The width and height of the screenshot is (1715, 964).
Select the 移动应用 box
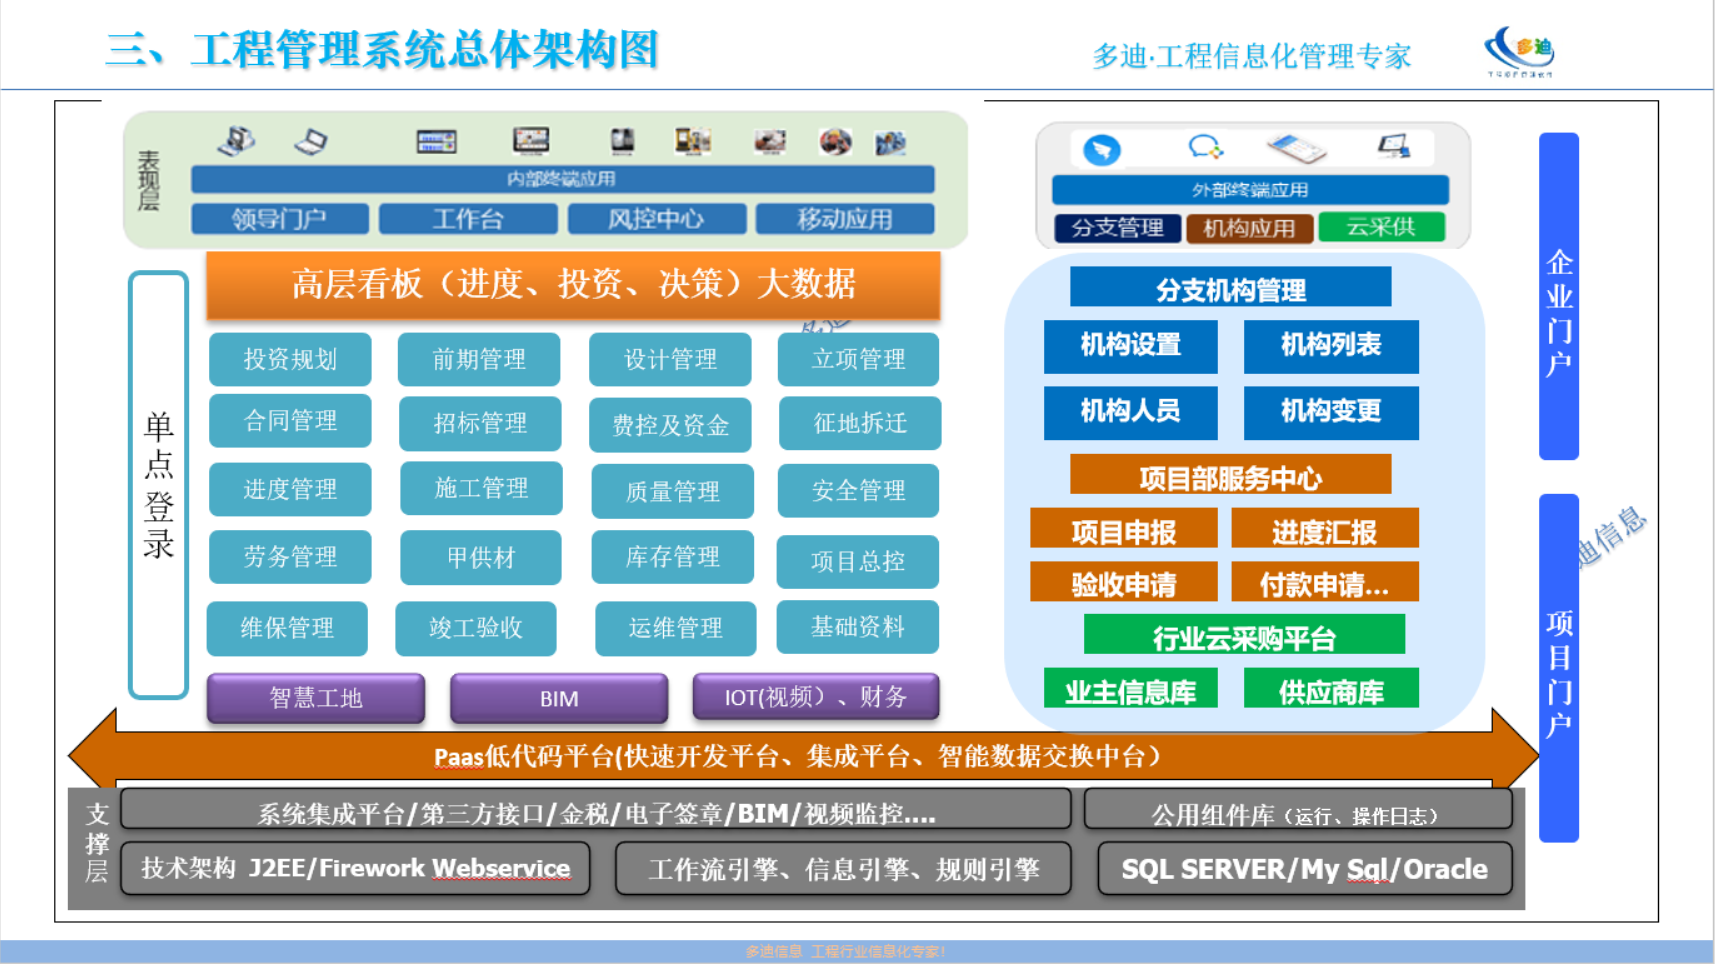pyautogui.click(x=845, y=219)
